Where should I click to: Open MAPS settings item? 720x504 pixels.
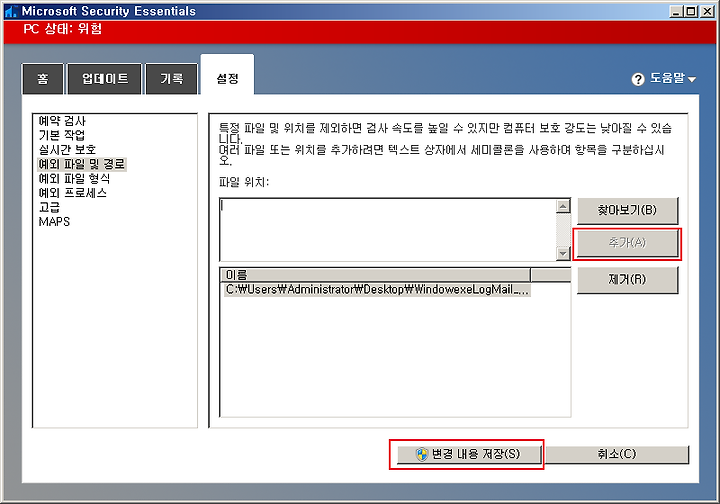point(54,222)
